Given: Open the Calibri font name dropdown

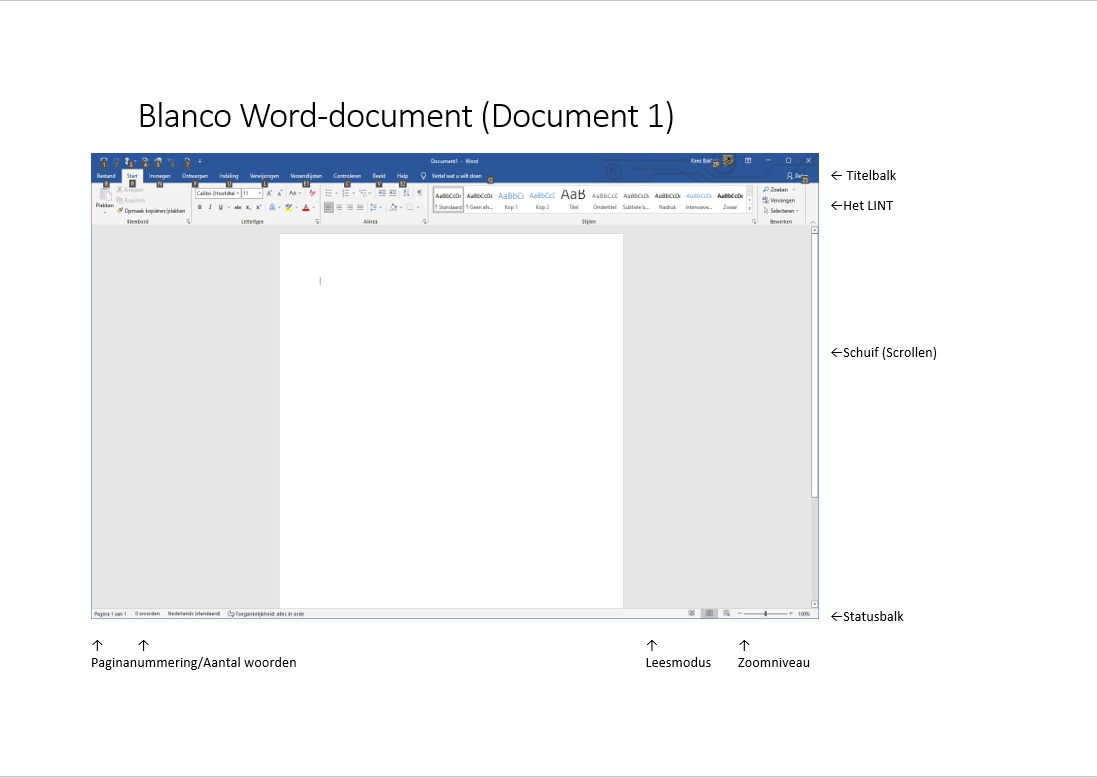Looking at the screenshot, I should (x=217, y=193).
